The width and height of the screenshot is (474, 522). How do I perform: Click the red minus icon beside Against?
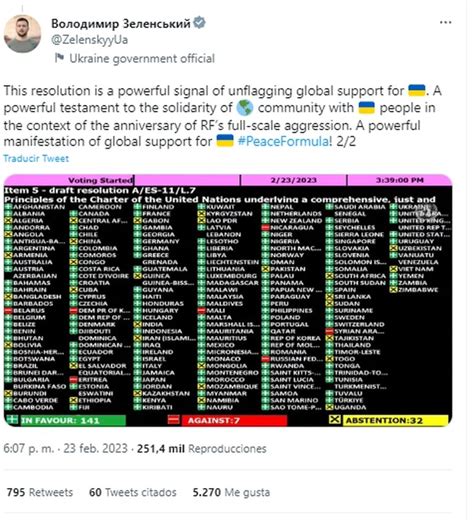click(174, 420)
